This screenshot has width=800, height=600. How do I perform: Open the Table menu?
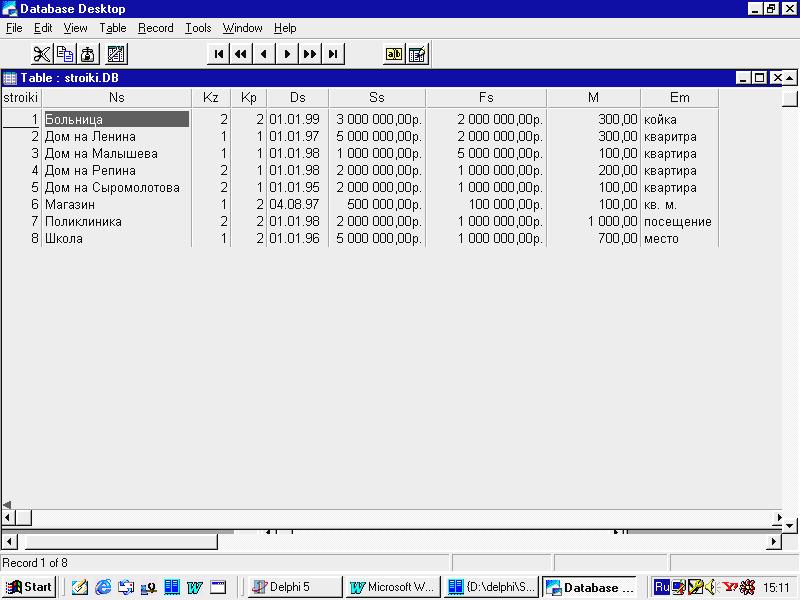[x=113, y=28]
